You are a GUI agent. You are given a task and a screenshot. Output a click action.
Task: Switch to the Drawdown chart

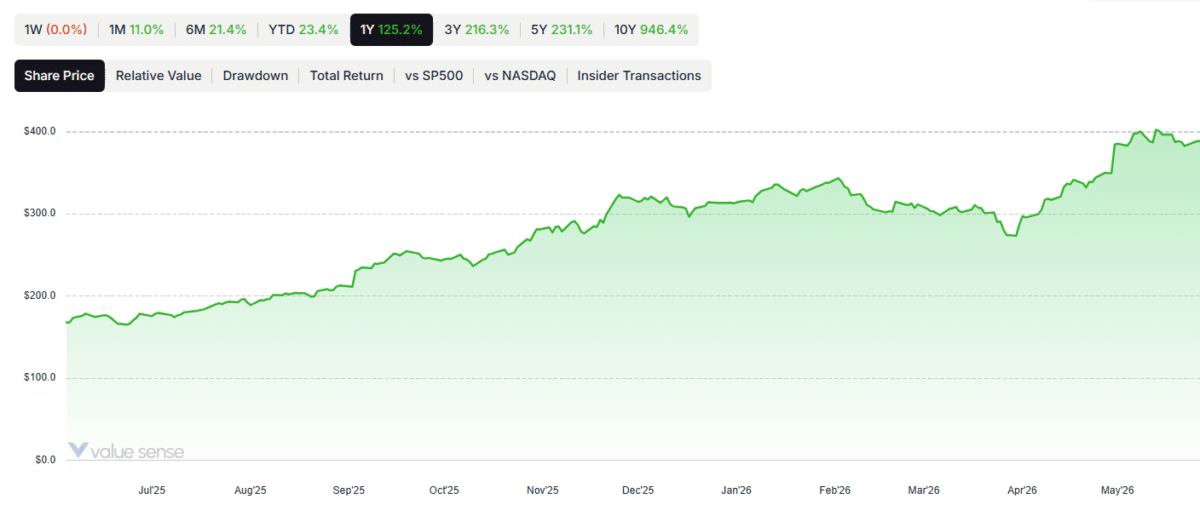pos(255,75)
